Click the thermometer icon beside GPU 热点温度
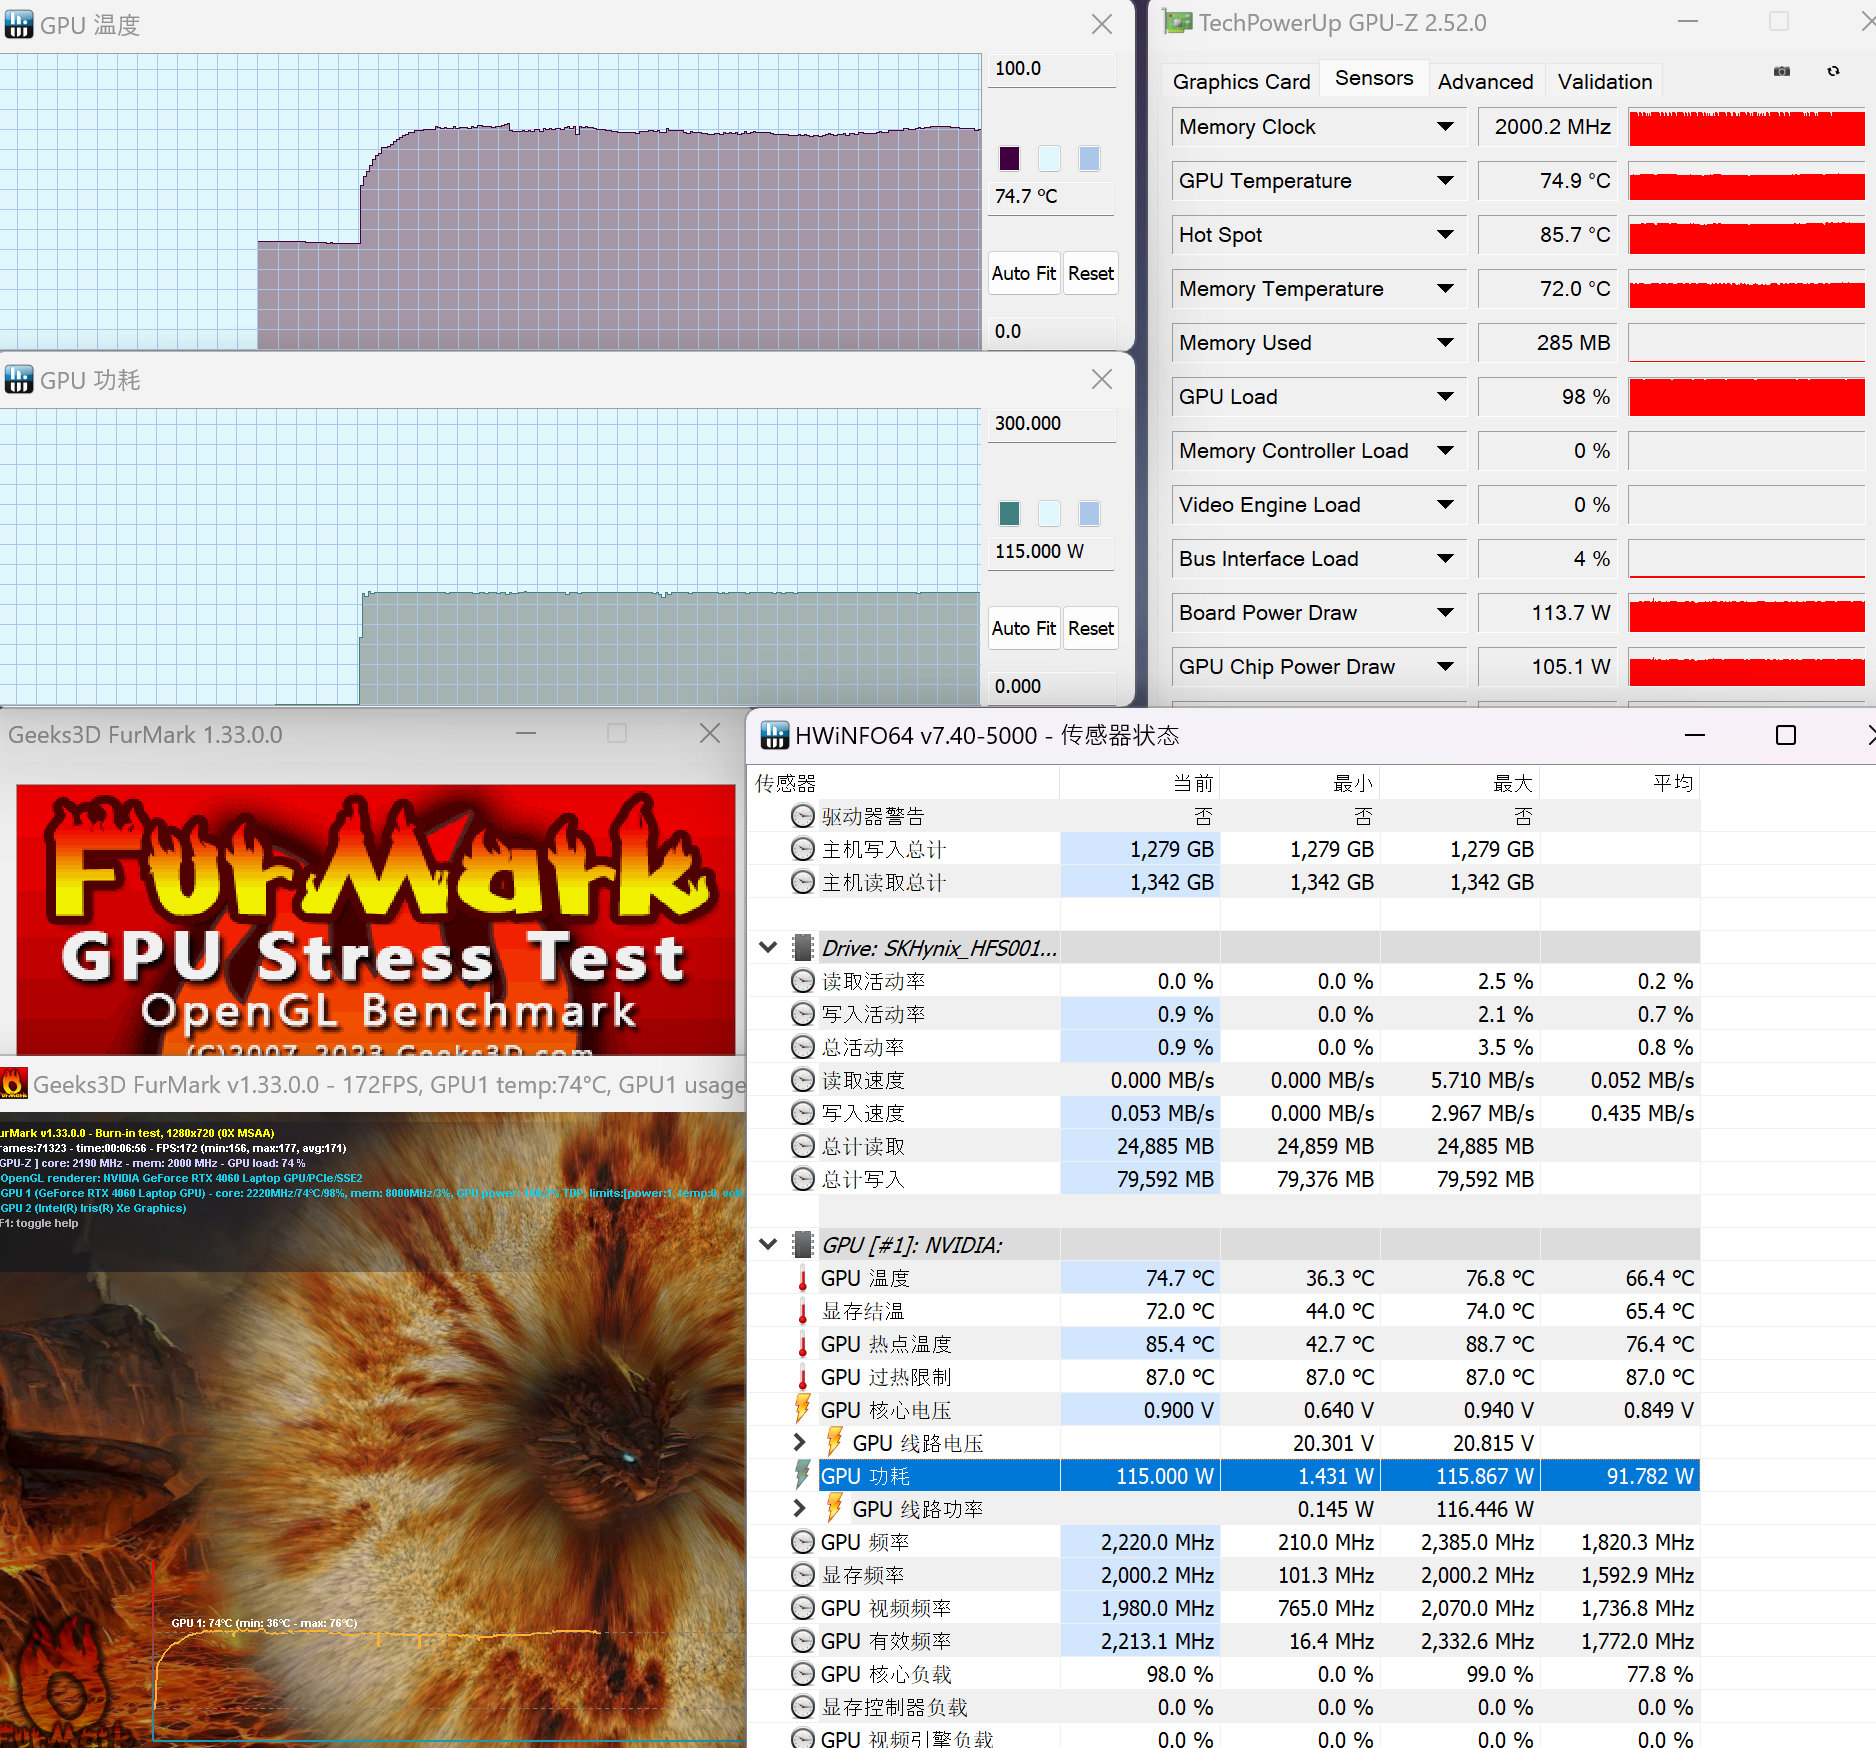 pos(802,1344)
